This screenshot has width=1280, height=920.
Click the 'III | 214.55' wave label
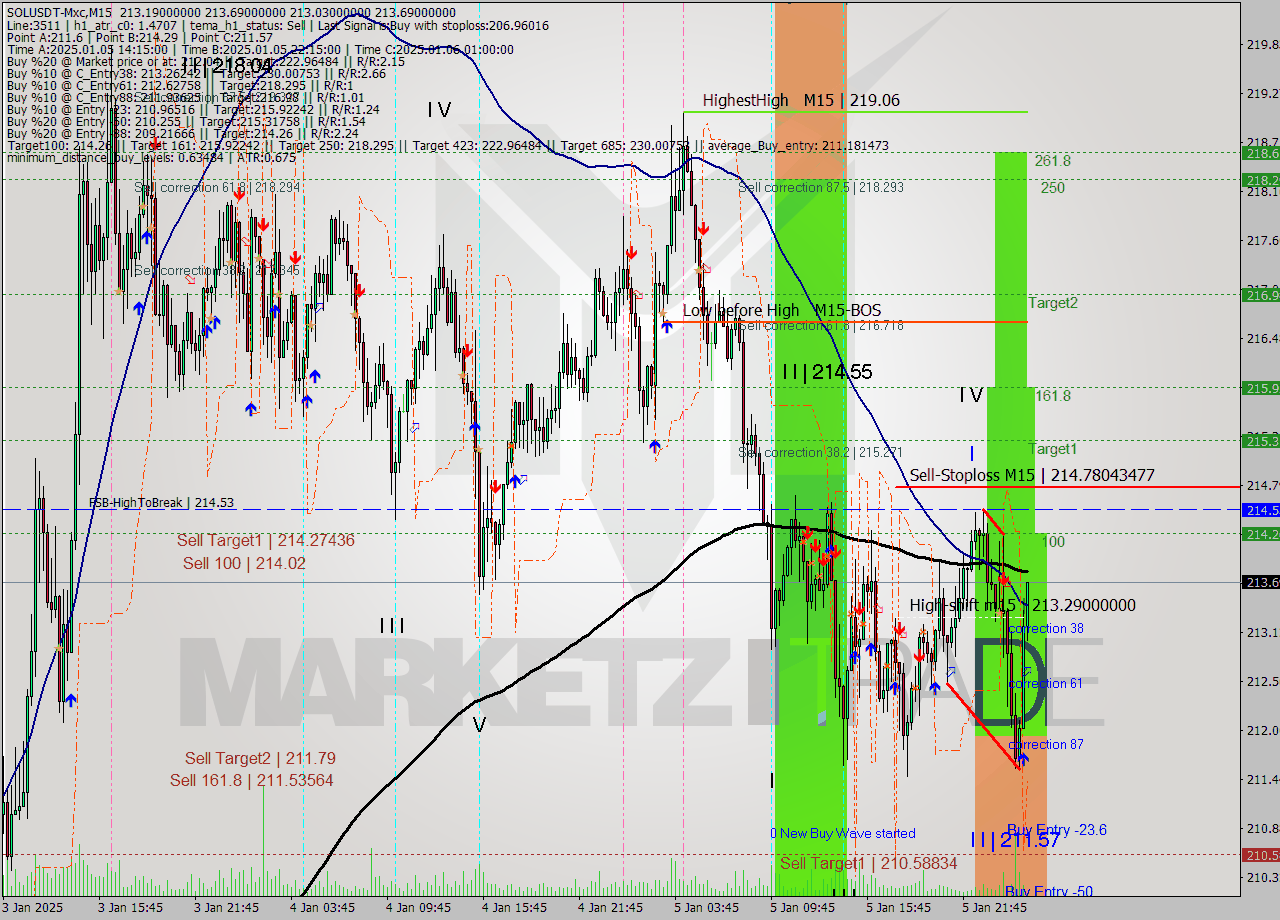click(x=827, y=372)
